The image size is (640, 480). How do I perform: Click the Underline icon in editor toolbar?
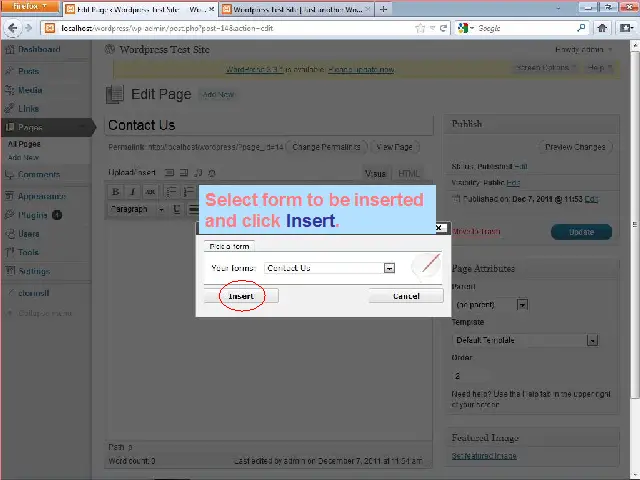[177, 210]
